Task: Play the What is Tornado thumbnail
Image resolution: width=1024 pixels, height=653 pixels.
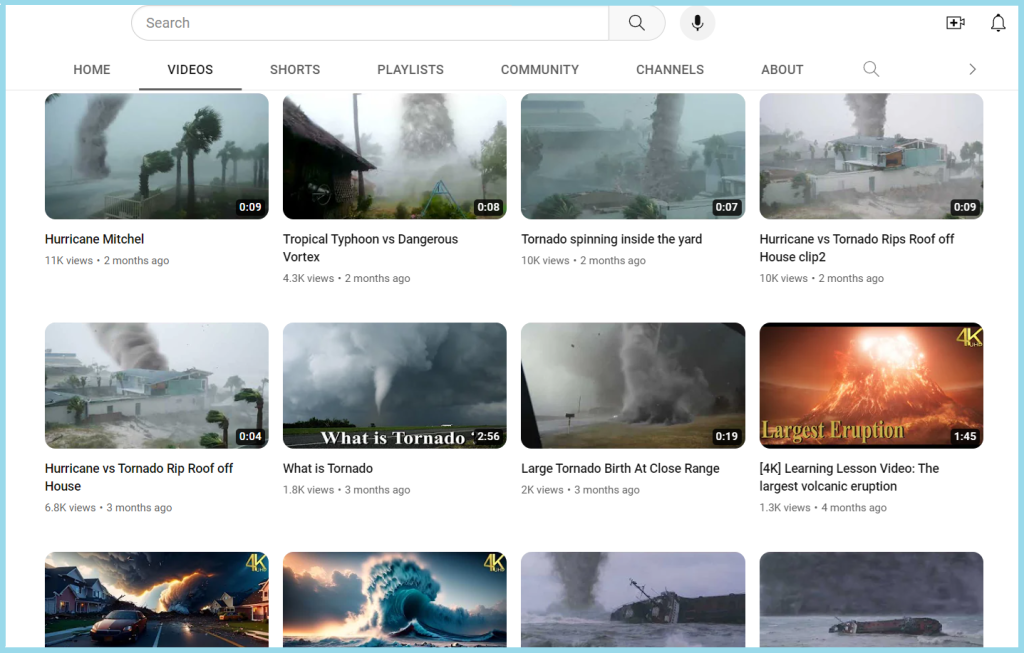Action: pyautogui.click(x=394, y=385)
